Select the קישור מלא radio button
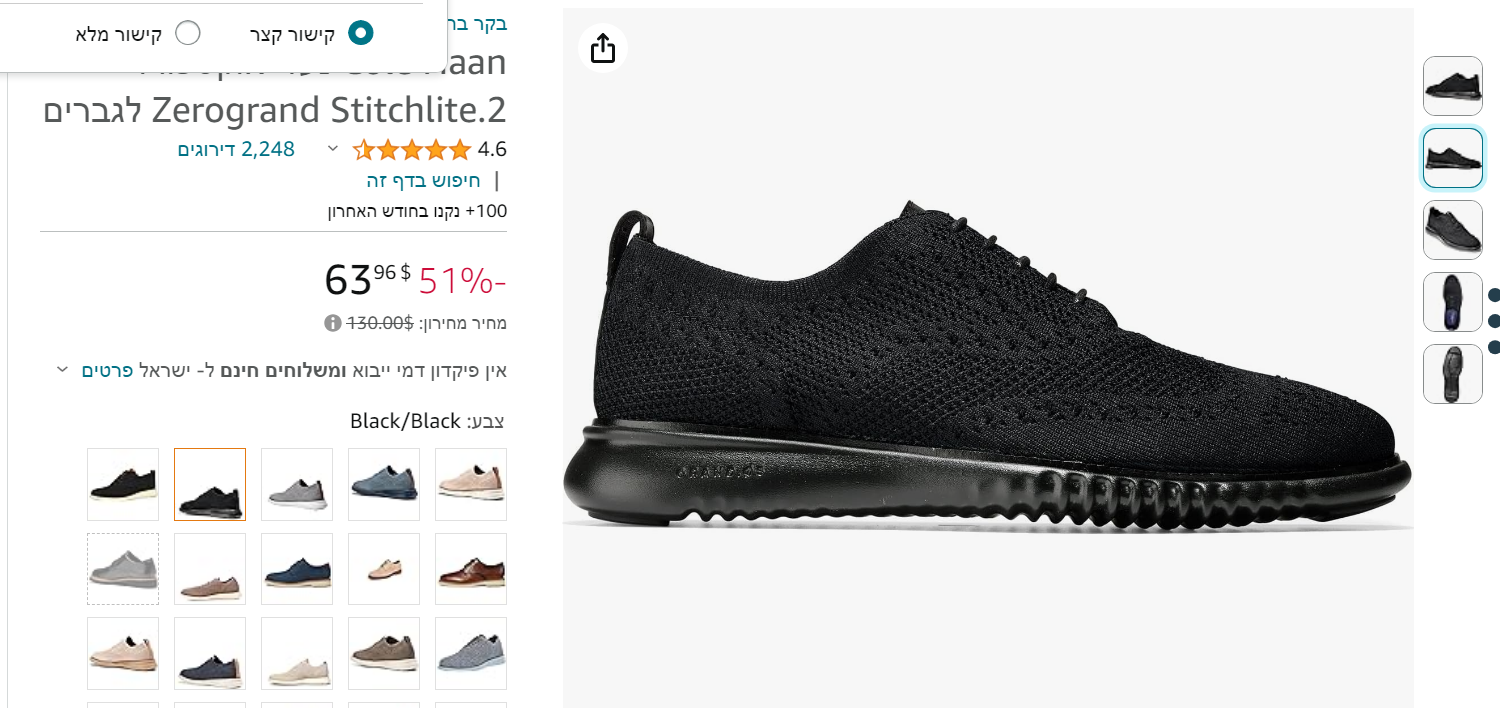This screenshot has height=708, width=1500. click(x=187, y=33)
